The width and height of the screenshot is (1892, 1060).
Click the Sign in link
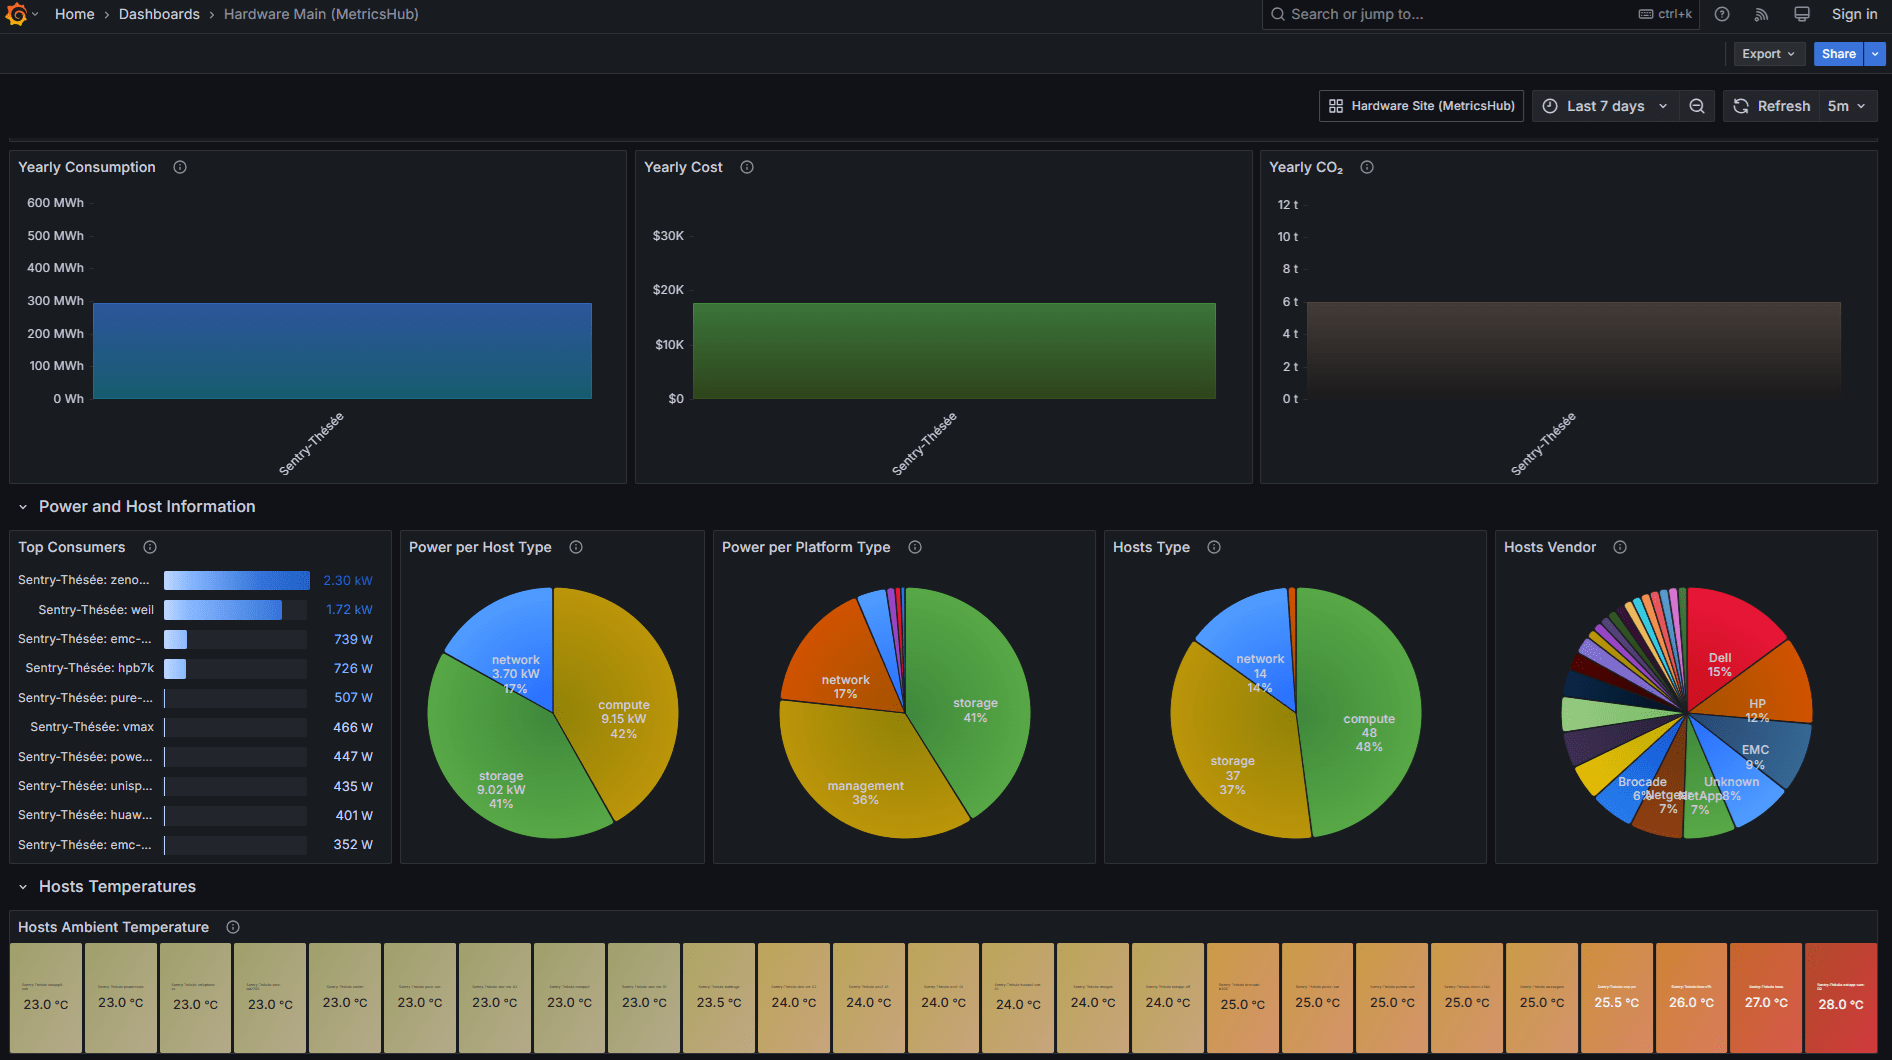click(x=1854, y=14)
